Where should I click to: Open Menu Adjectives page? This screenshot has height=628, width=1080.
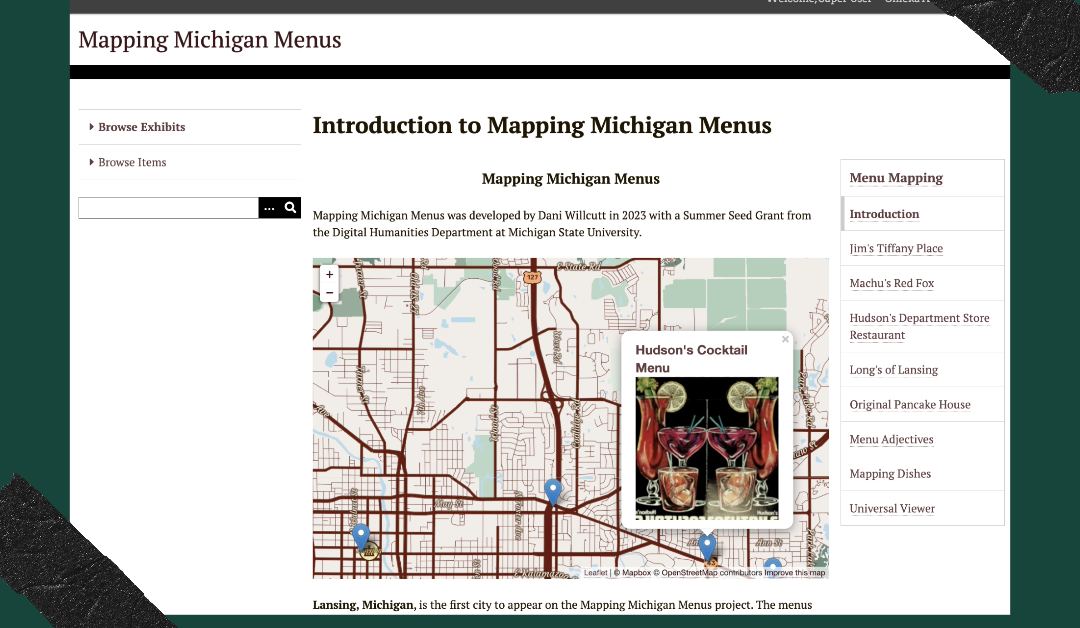[891, 439]
